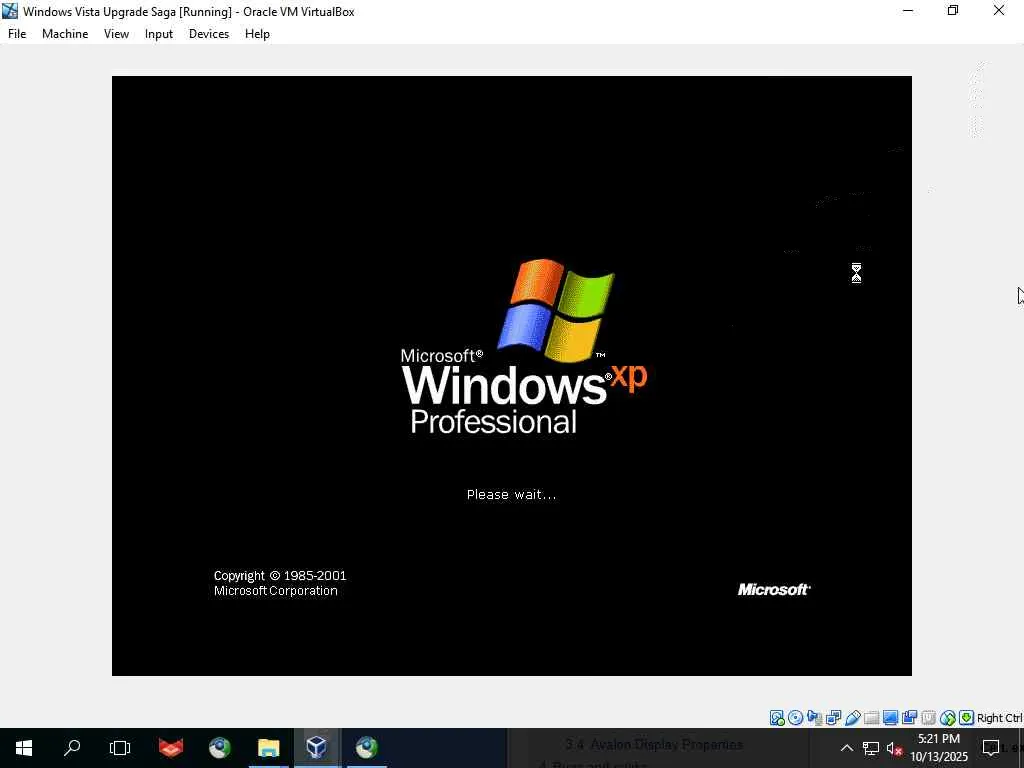This screenshot has height=768, width=1024.
Task: Click the network tray icon
Action: 871,748
